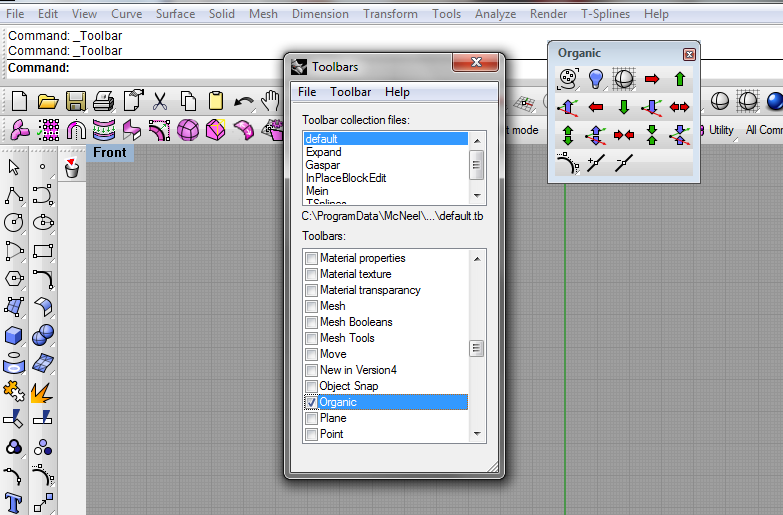Close the Organic floating toolbar

point(689,54)
